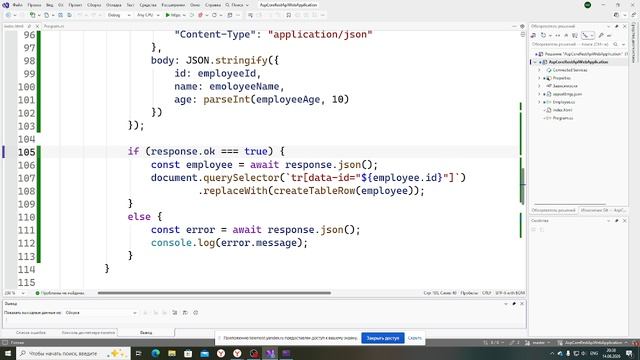Switch to Список ошибок tab

(31, 333)
